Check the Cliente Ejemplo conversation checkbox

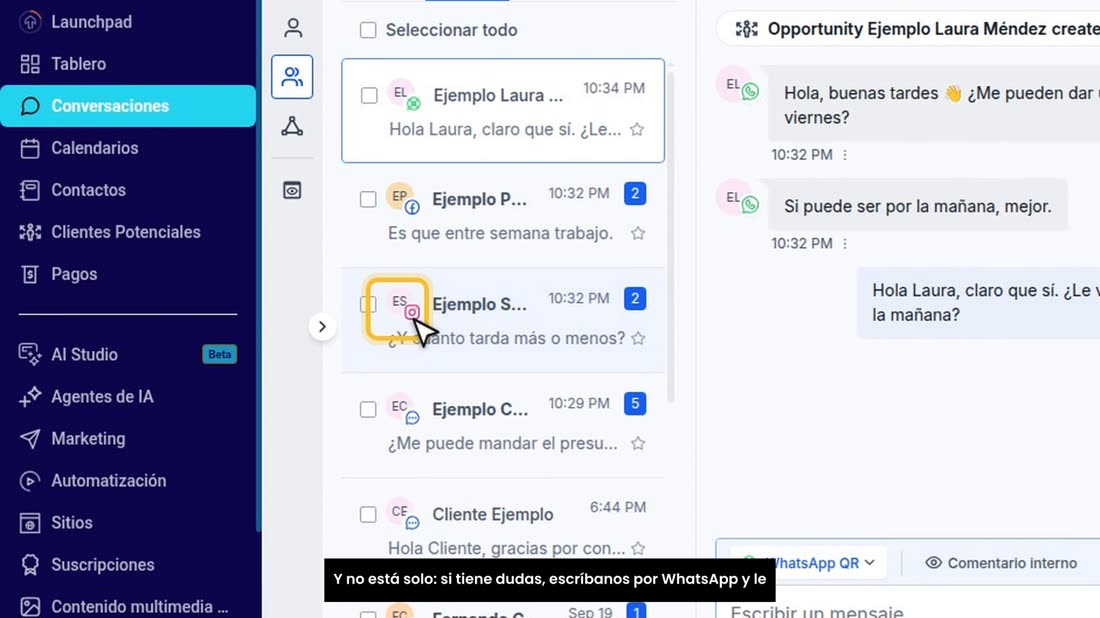pyautogui.click(x=368, y=515)
